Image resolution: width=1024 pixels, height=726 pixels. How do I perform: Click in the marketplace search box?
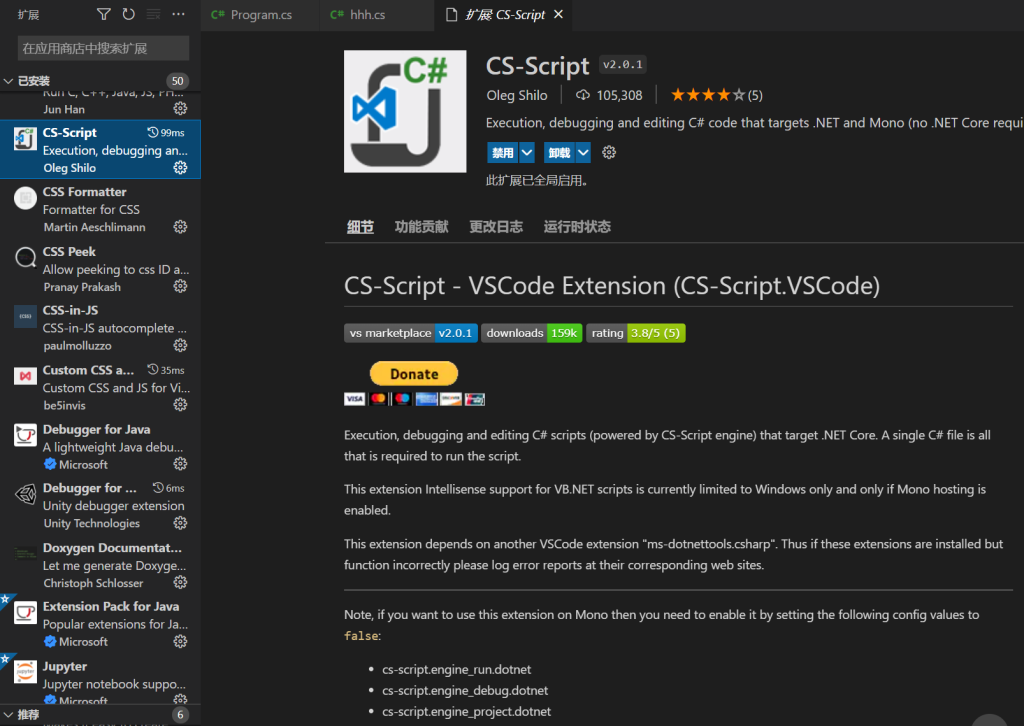tap(103, 48)
